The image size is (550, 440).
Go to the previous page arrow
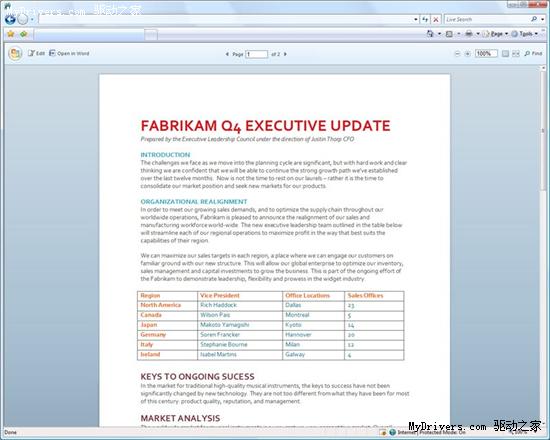(x=227, y=54)
